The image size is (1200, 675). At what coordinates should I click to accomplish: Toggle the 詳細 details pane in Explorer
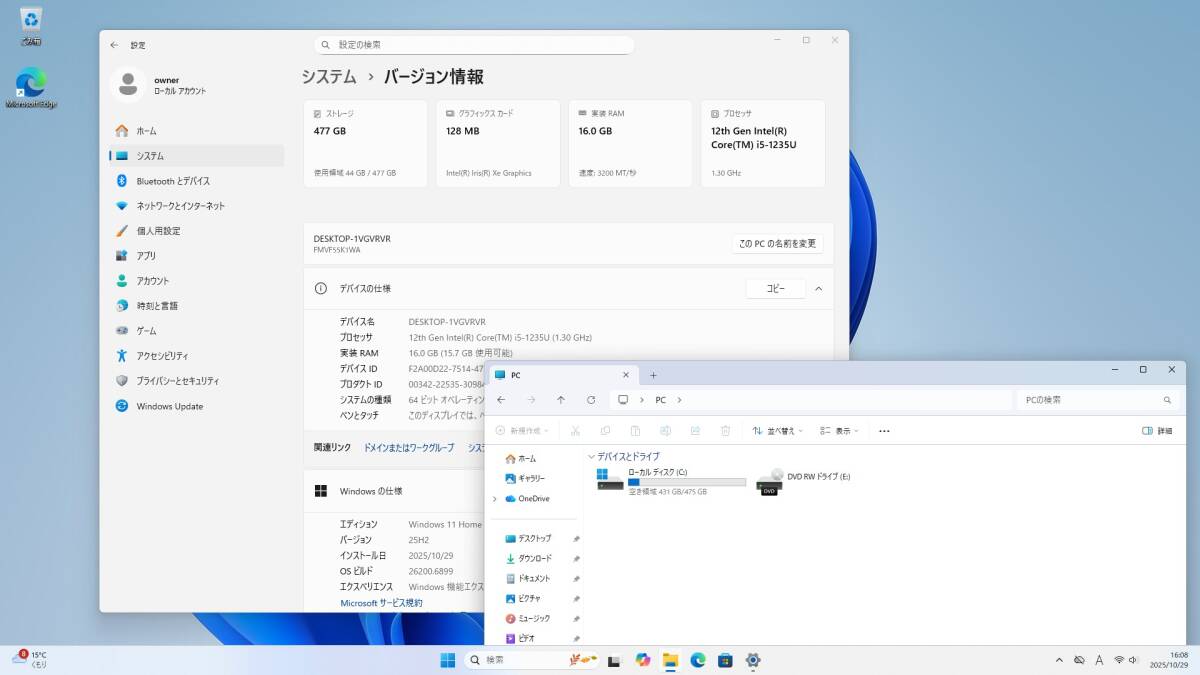[x=1158, y=430]
